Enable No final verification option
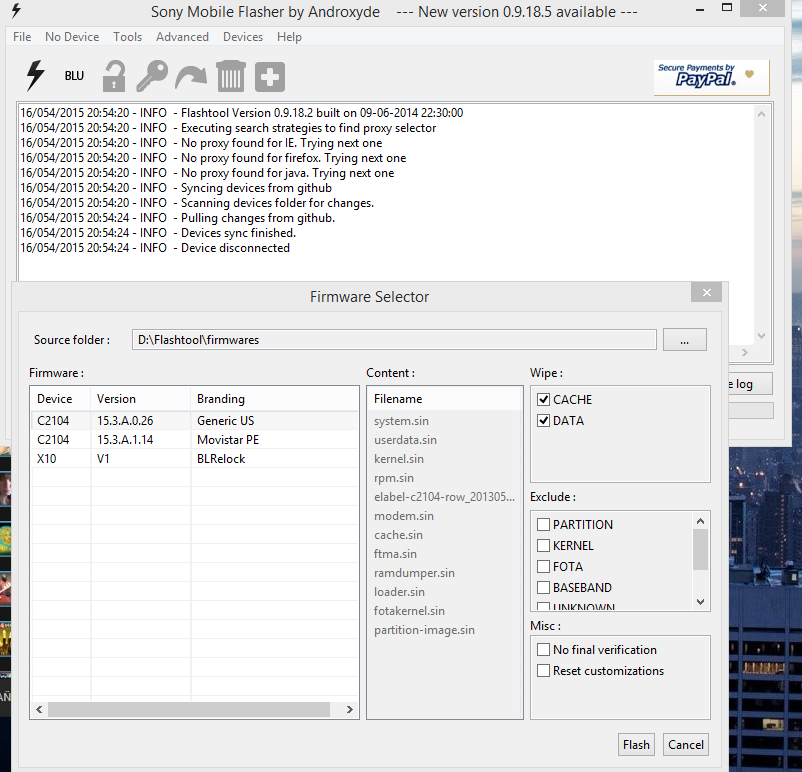The width and height of the screenshot is (802, 772). tap(543, 650)
